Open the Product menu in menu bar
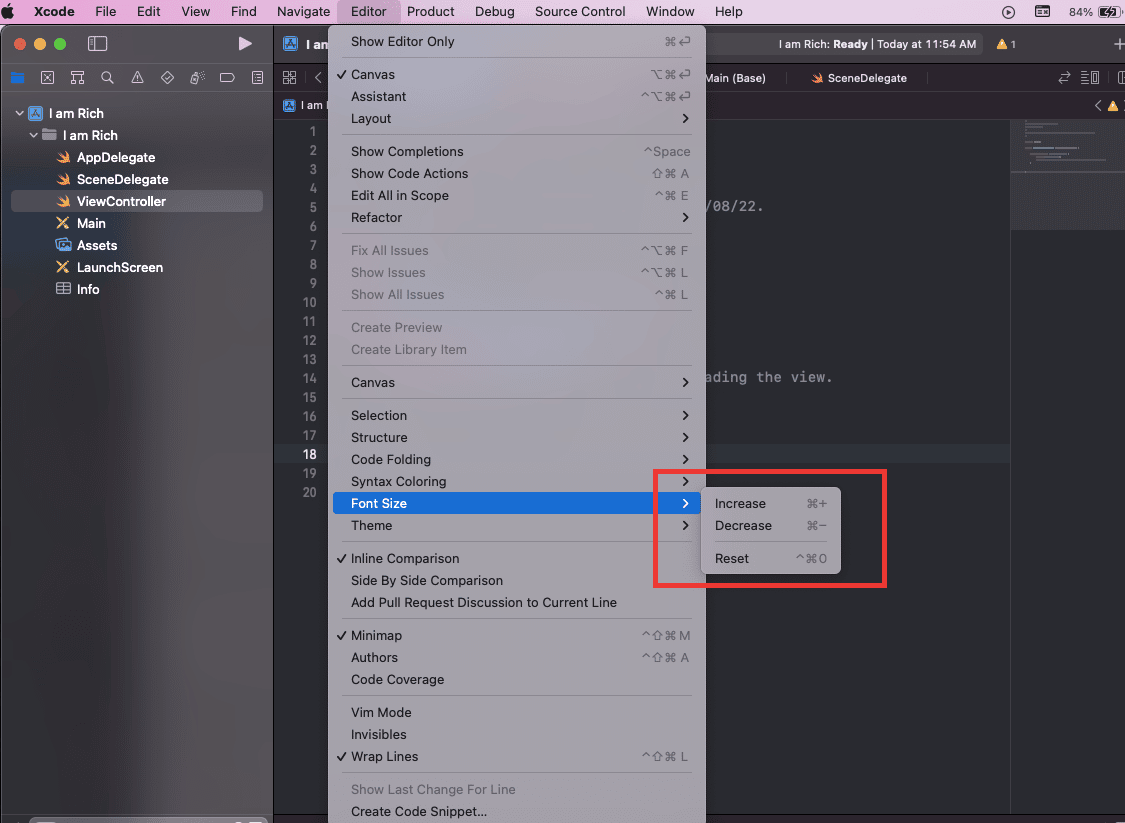This screenshot has width=1125, height=823. coord(431,11)
